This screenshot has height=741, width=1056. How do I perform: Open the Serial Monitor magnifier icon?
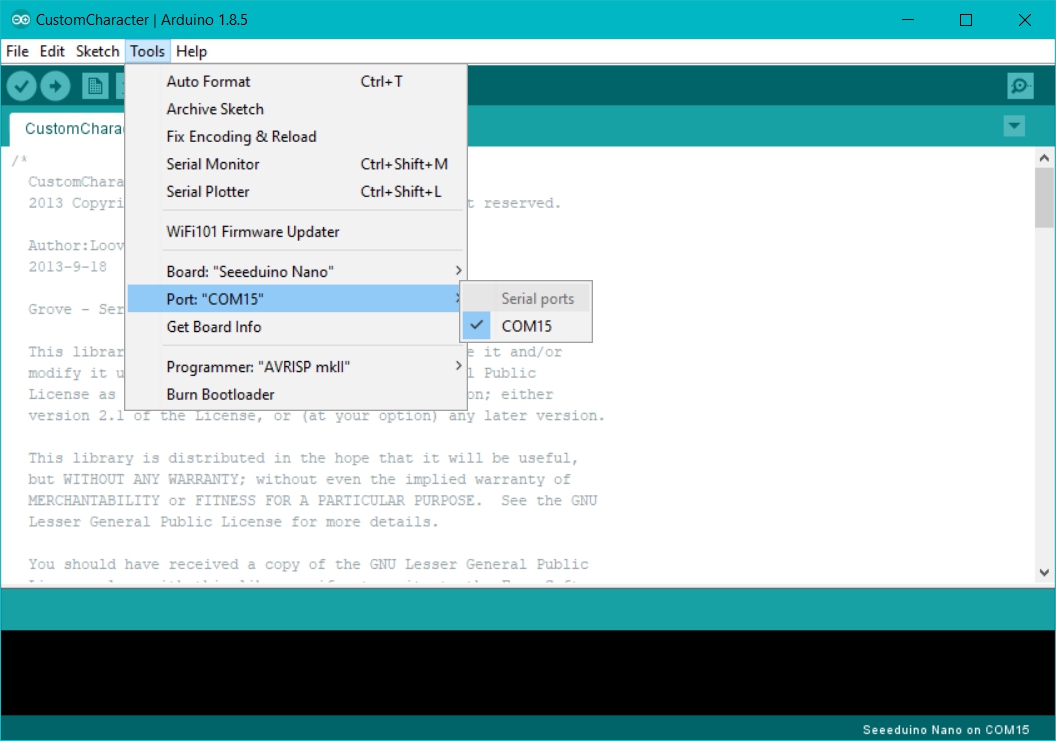1020,86
